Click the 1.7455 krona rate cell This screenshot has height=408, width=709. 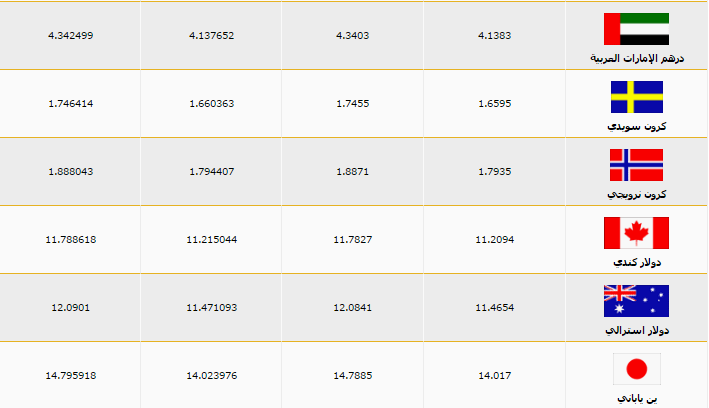353,103
